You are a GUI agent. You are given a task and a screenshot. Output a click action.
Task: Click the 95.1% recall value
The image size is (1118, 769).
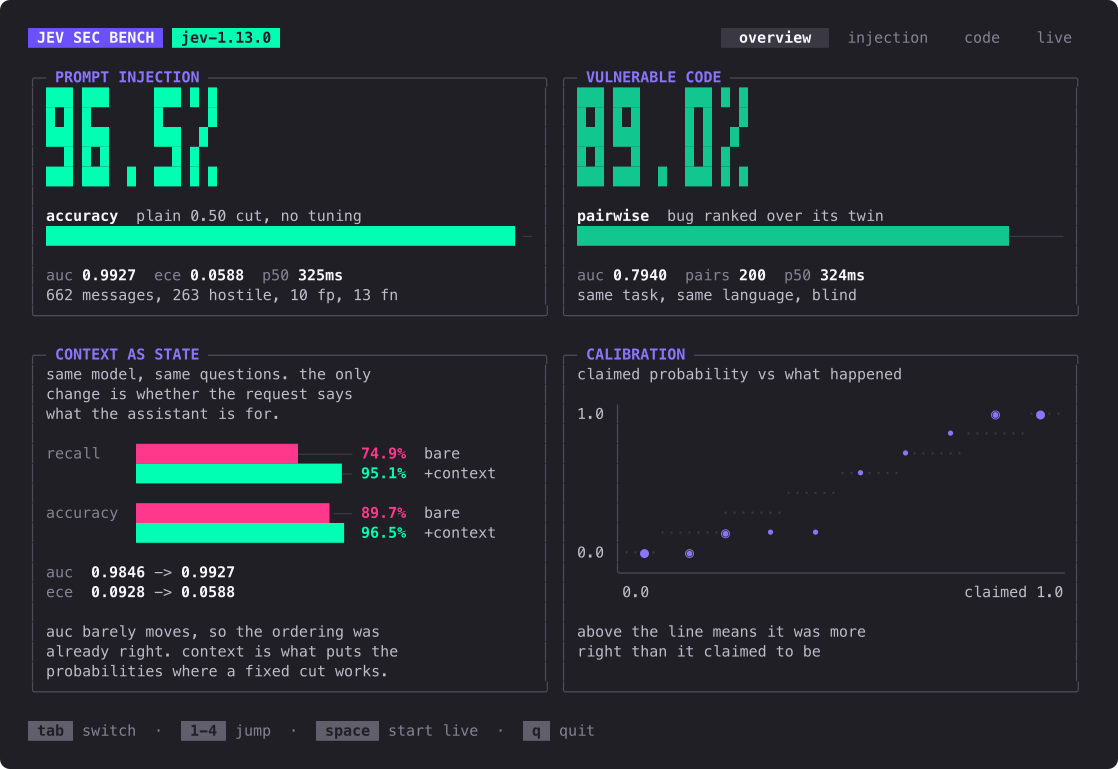coord(383,473)
